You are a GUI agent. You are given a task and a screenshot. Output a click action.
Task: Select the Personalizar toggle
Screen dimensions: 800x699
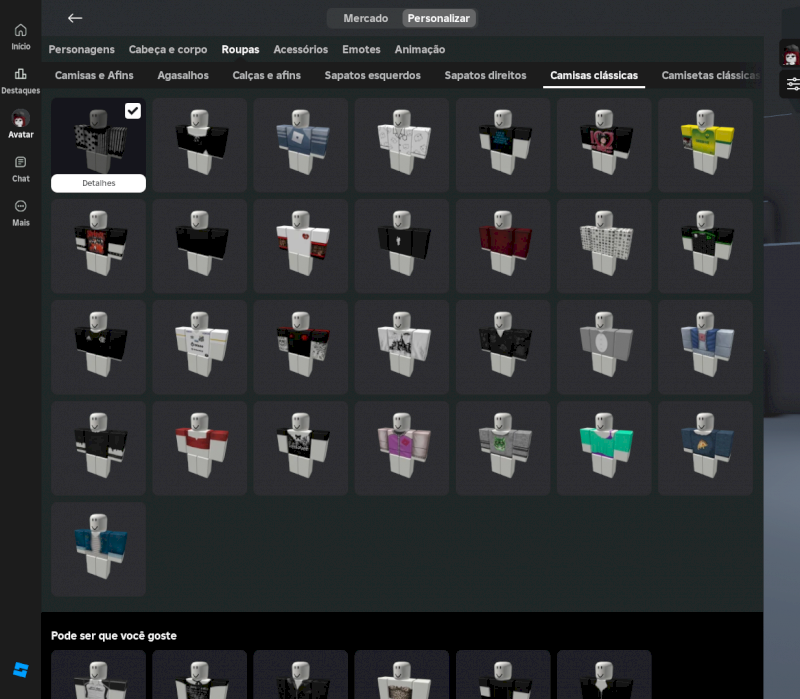coord(438,18)
